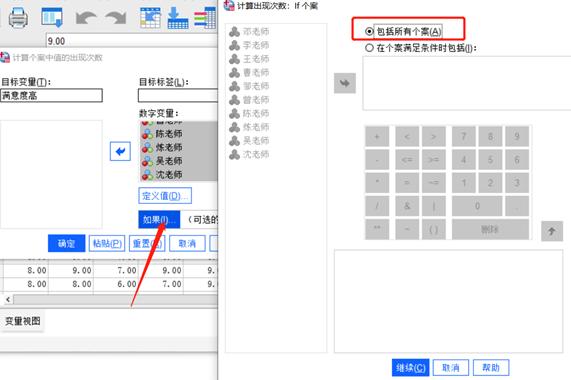Click the 确定 button
The image size is (571, 380).
(67, 243)
